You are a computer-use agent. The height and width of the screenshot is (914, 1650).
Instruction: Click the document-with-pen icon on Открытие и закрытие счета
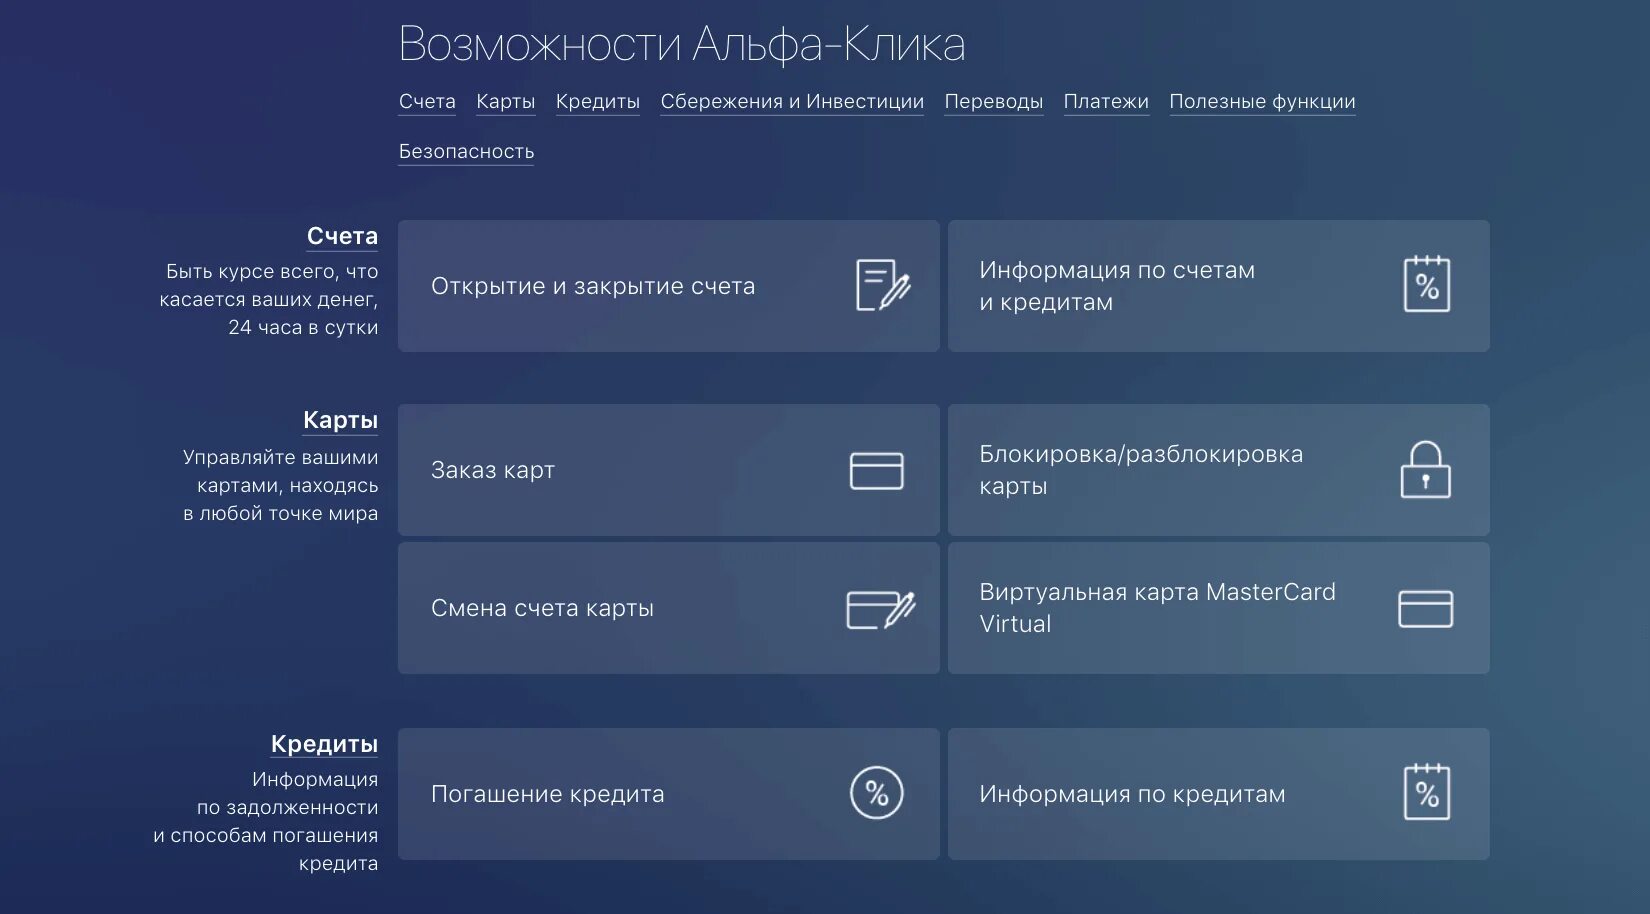pyautogui.click(x=883, y=285)
